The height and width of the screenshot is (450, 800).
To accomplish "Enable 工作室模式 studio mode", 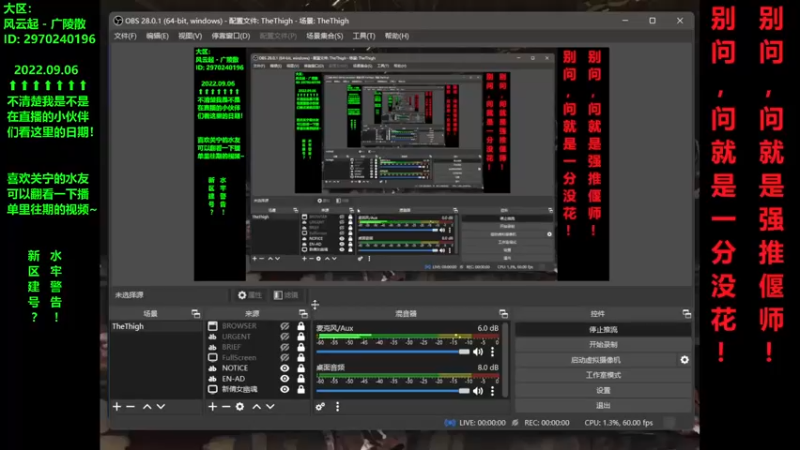I will (603, 375).
